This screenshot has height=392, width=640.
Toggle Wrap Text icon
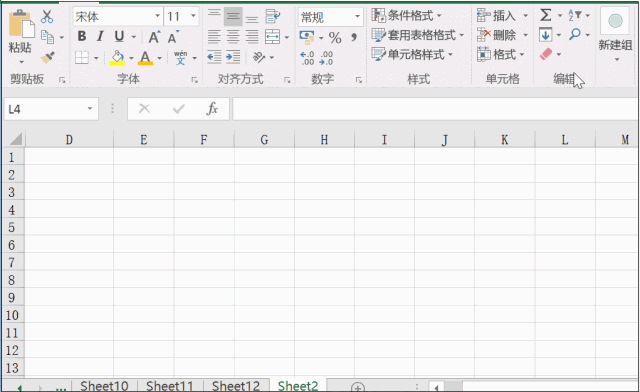click(x=273, y=16)
